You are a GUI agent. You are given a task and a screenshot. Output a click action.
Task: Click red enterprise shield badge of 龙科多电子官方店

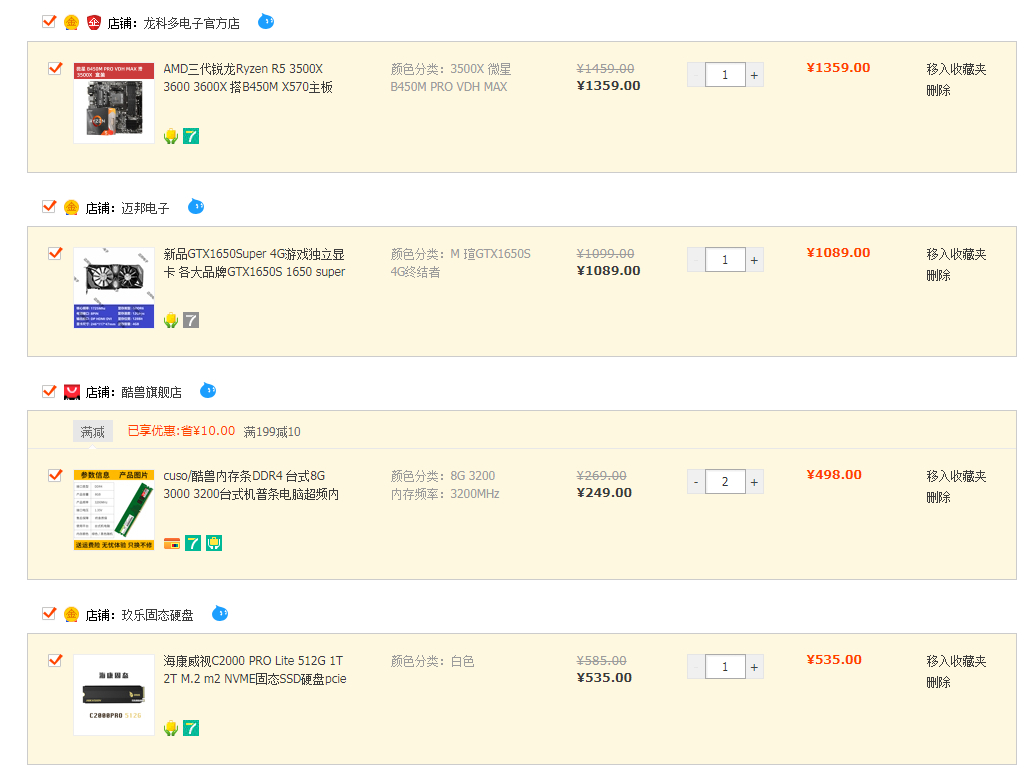pyautogui.click(x=94, y=23)
